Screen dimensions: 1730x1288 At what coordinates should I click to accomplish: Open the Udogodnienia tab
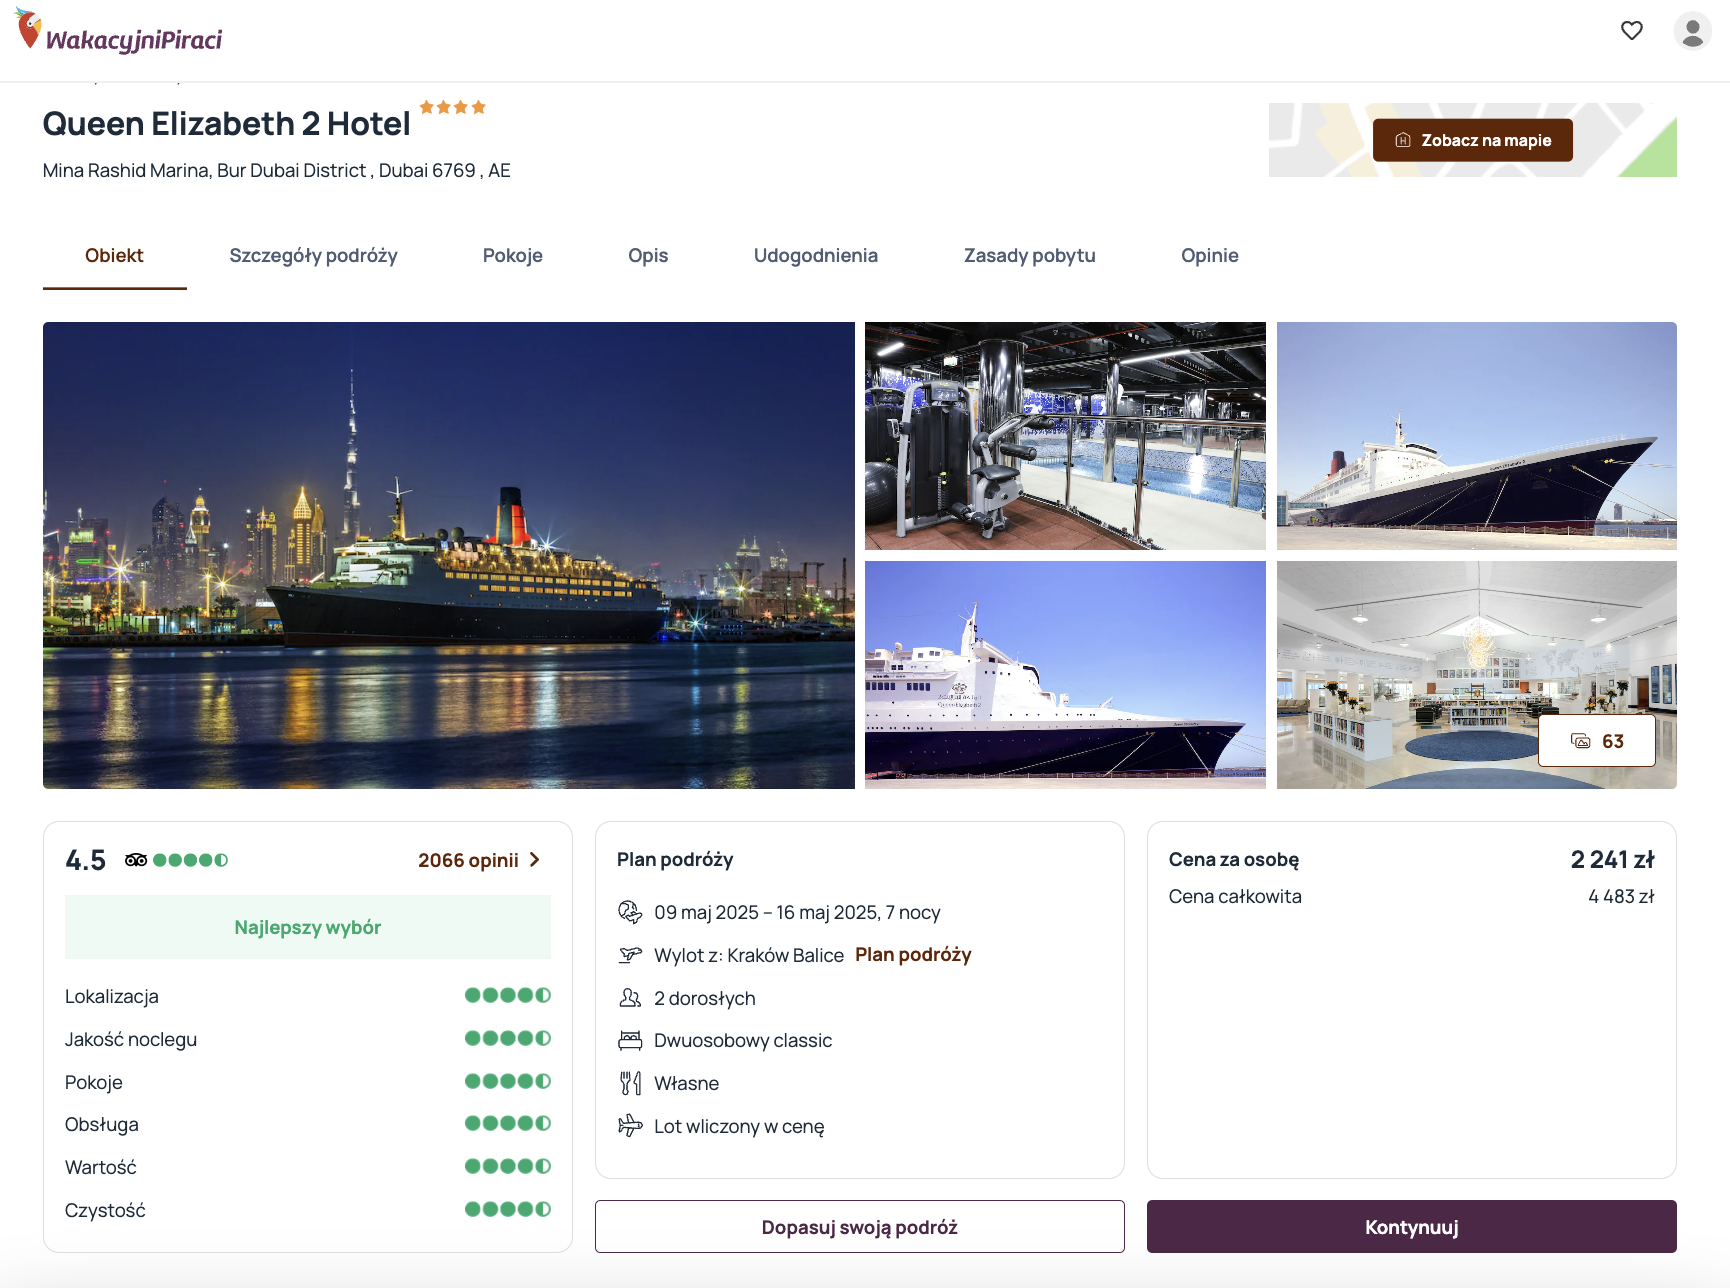815,256
